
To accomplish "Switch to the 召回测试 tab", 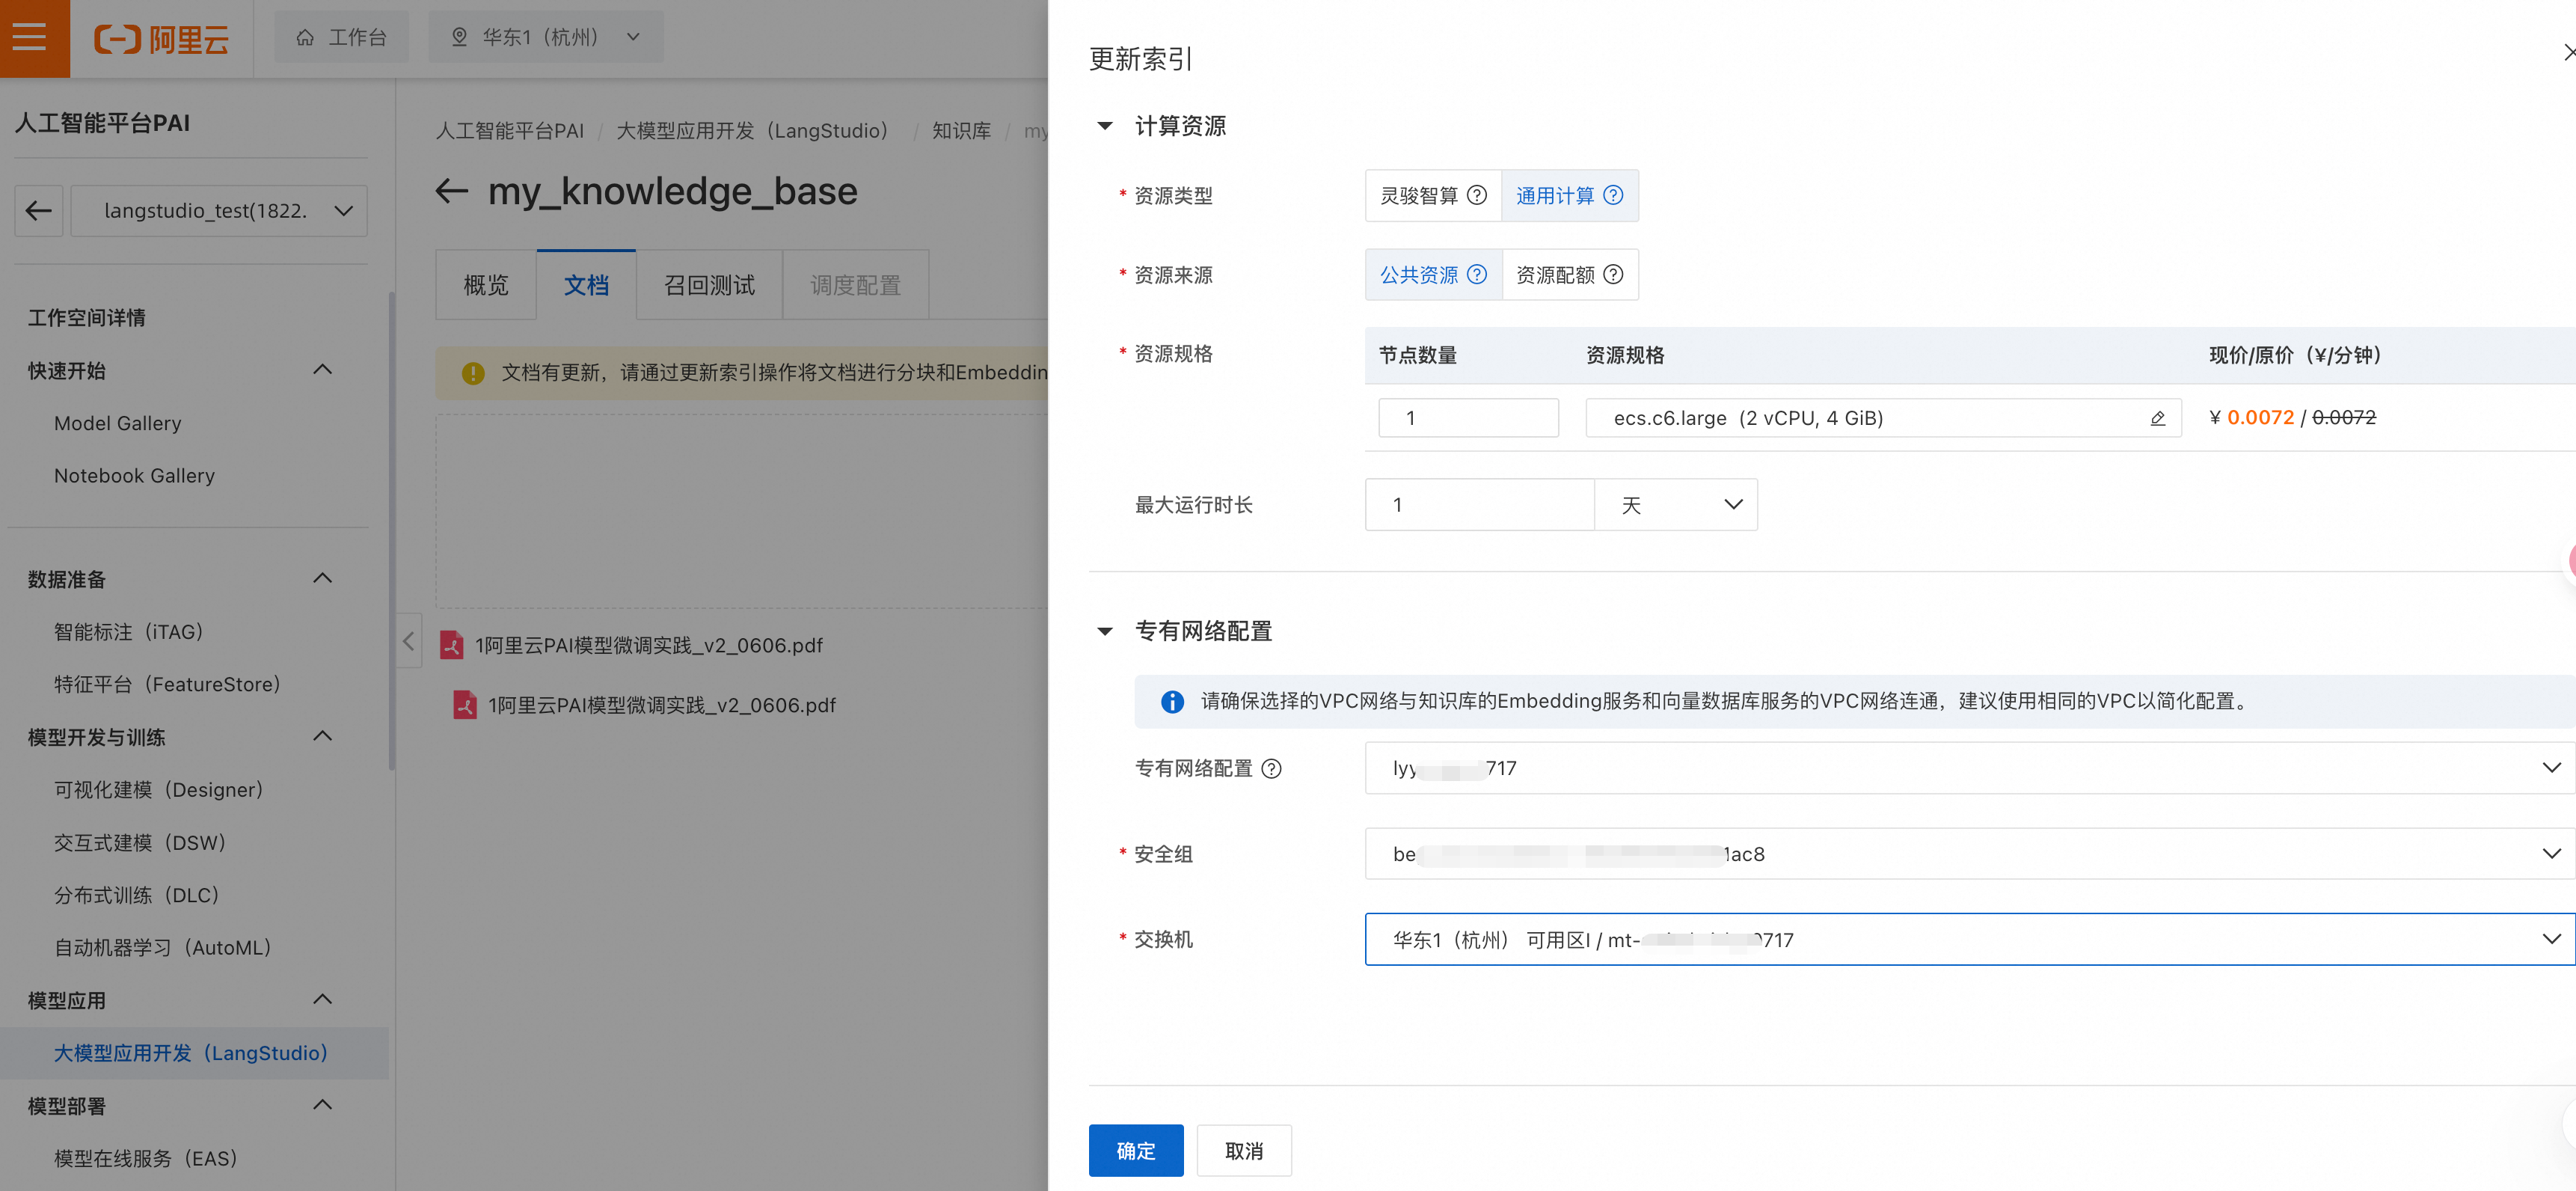I will pyautogui.click(x=709, y=286).
